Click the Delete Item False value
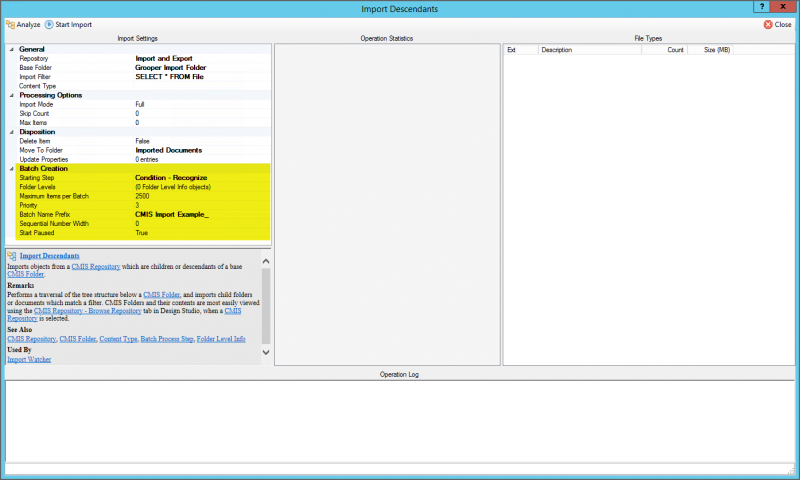The image size is (800, 480). click(x=142, y=141)
